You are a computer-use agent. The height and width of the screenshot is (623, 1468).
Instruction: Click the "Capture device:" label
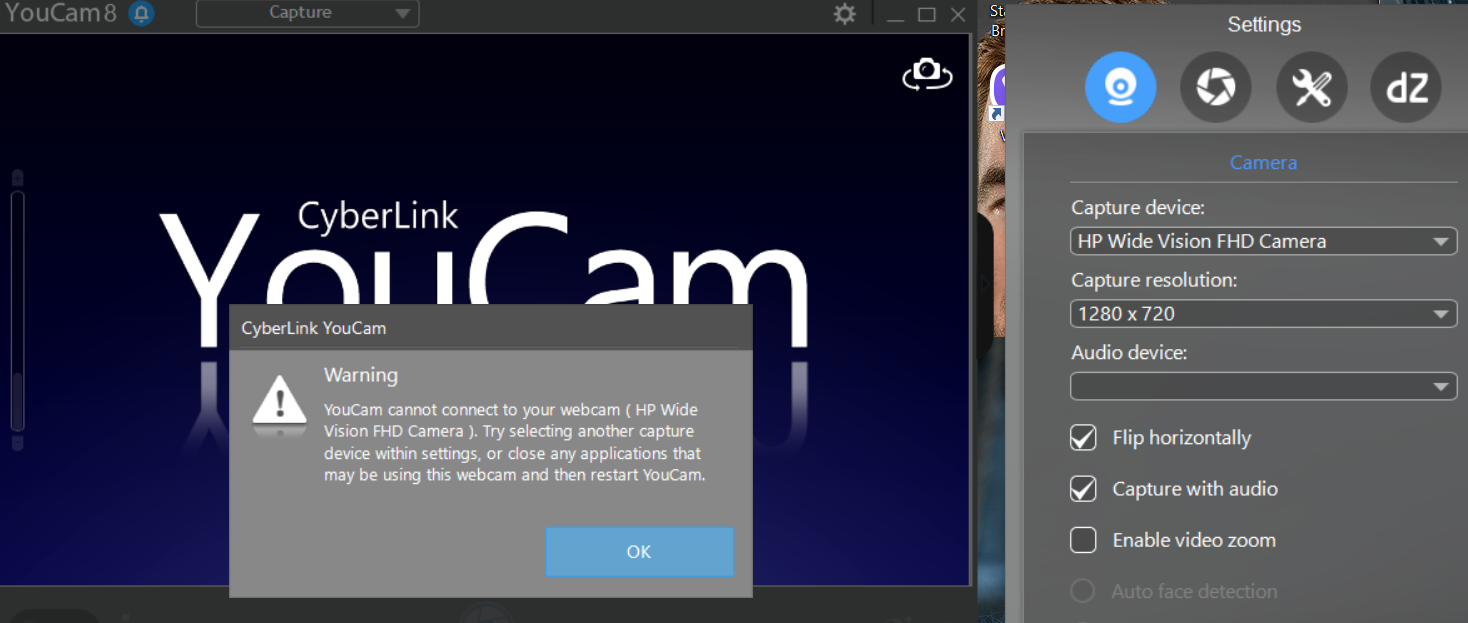1138,208
